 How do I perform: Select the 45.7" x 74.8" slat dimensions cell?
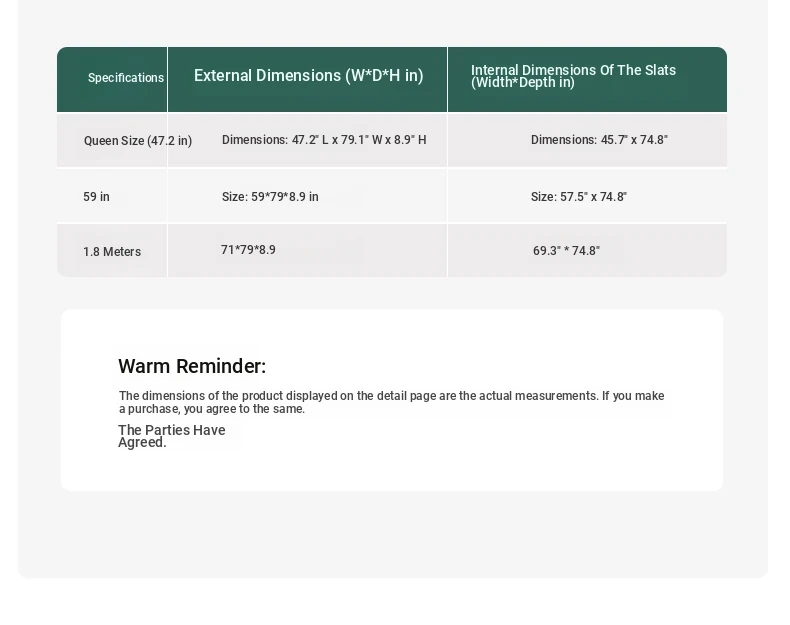(x=599, y=140)
